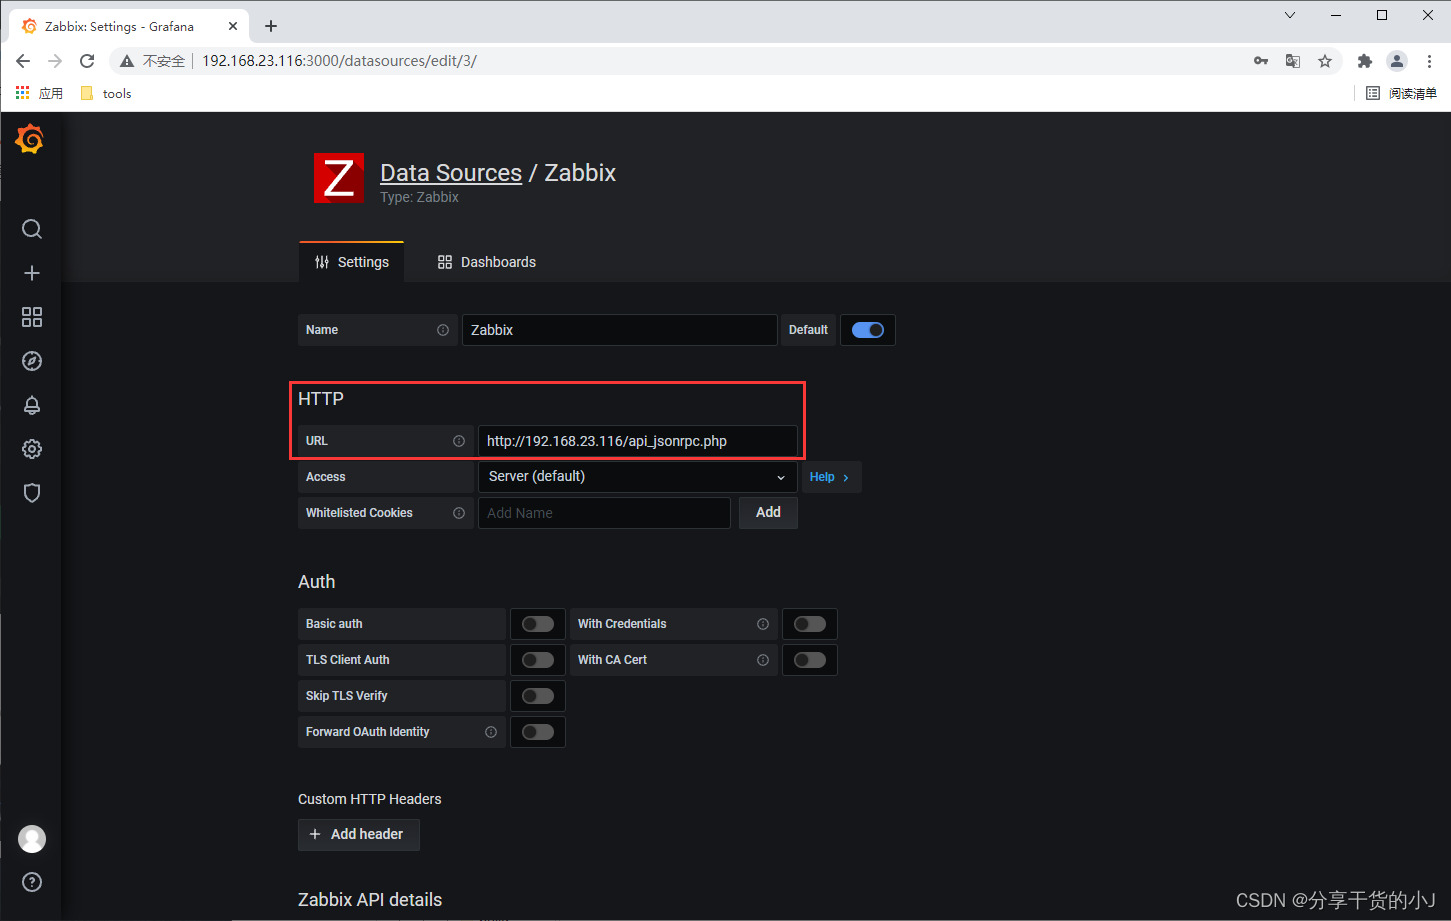
Task: Close the Zabbix Settings browser tab
Action: click(x=233, y=26)
